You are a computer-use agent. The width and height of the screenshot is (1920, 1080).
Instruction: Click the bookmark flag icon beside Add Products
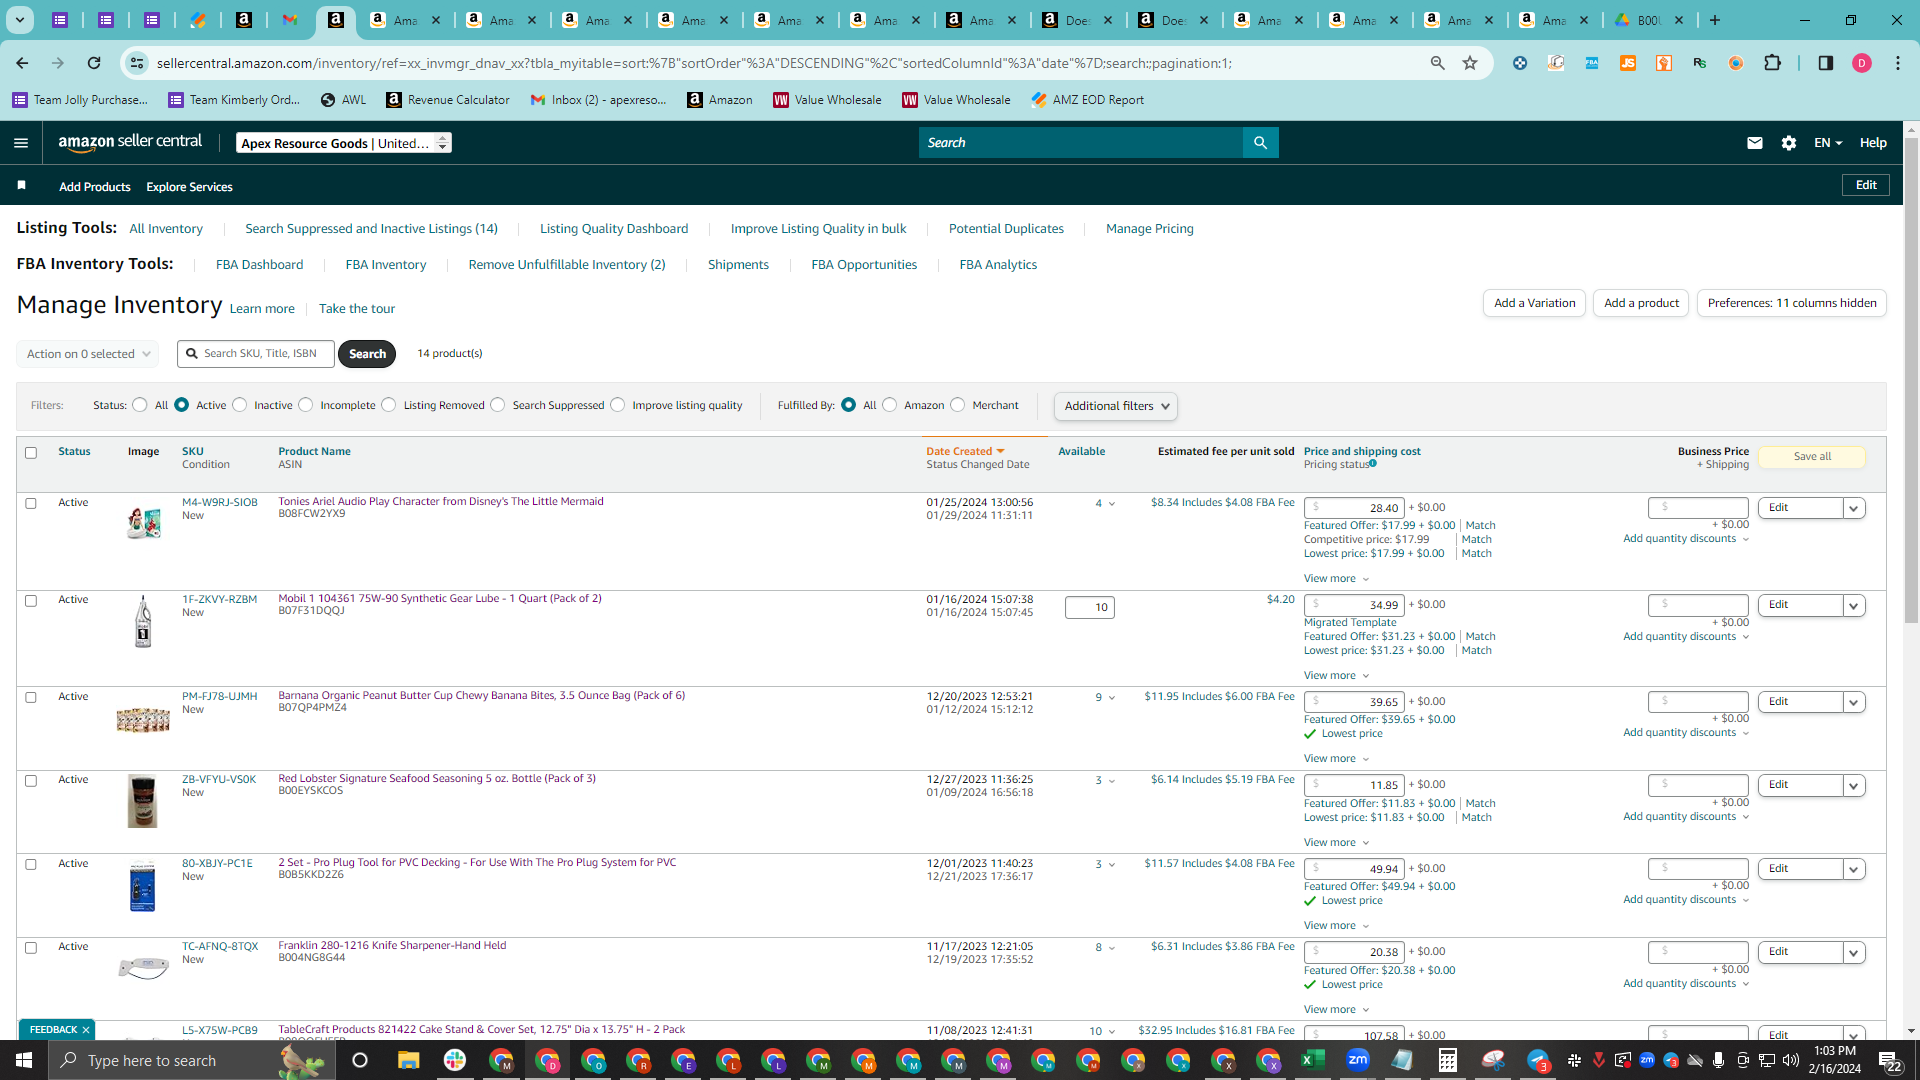(x=22, y=186)
